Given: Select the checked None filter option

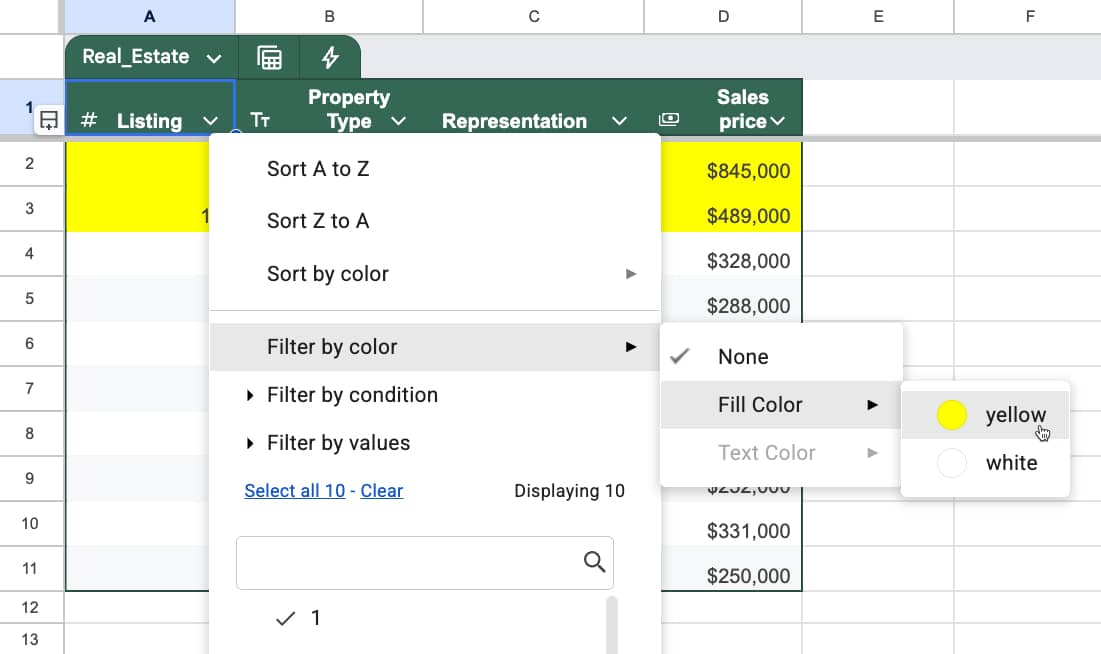Looking at the screenshot, I should (x=782, y=357).
